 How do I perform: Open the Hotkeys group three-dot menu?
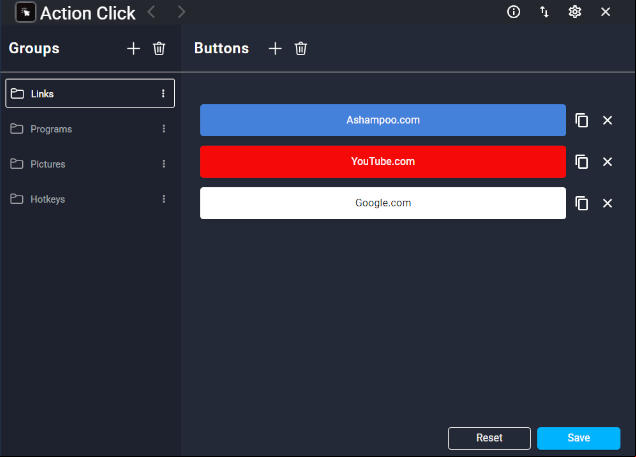(163, 199)
